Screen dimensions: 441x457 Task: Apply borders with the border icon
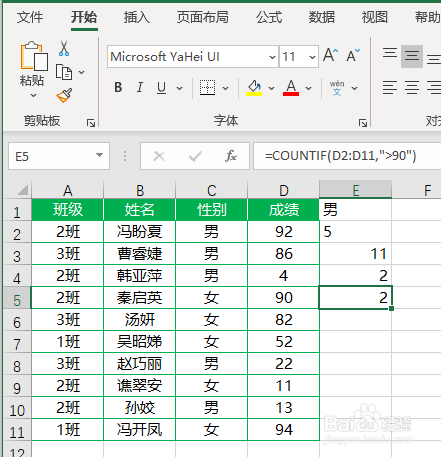[x=207, y=88]
